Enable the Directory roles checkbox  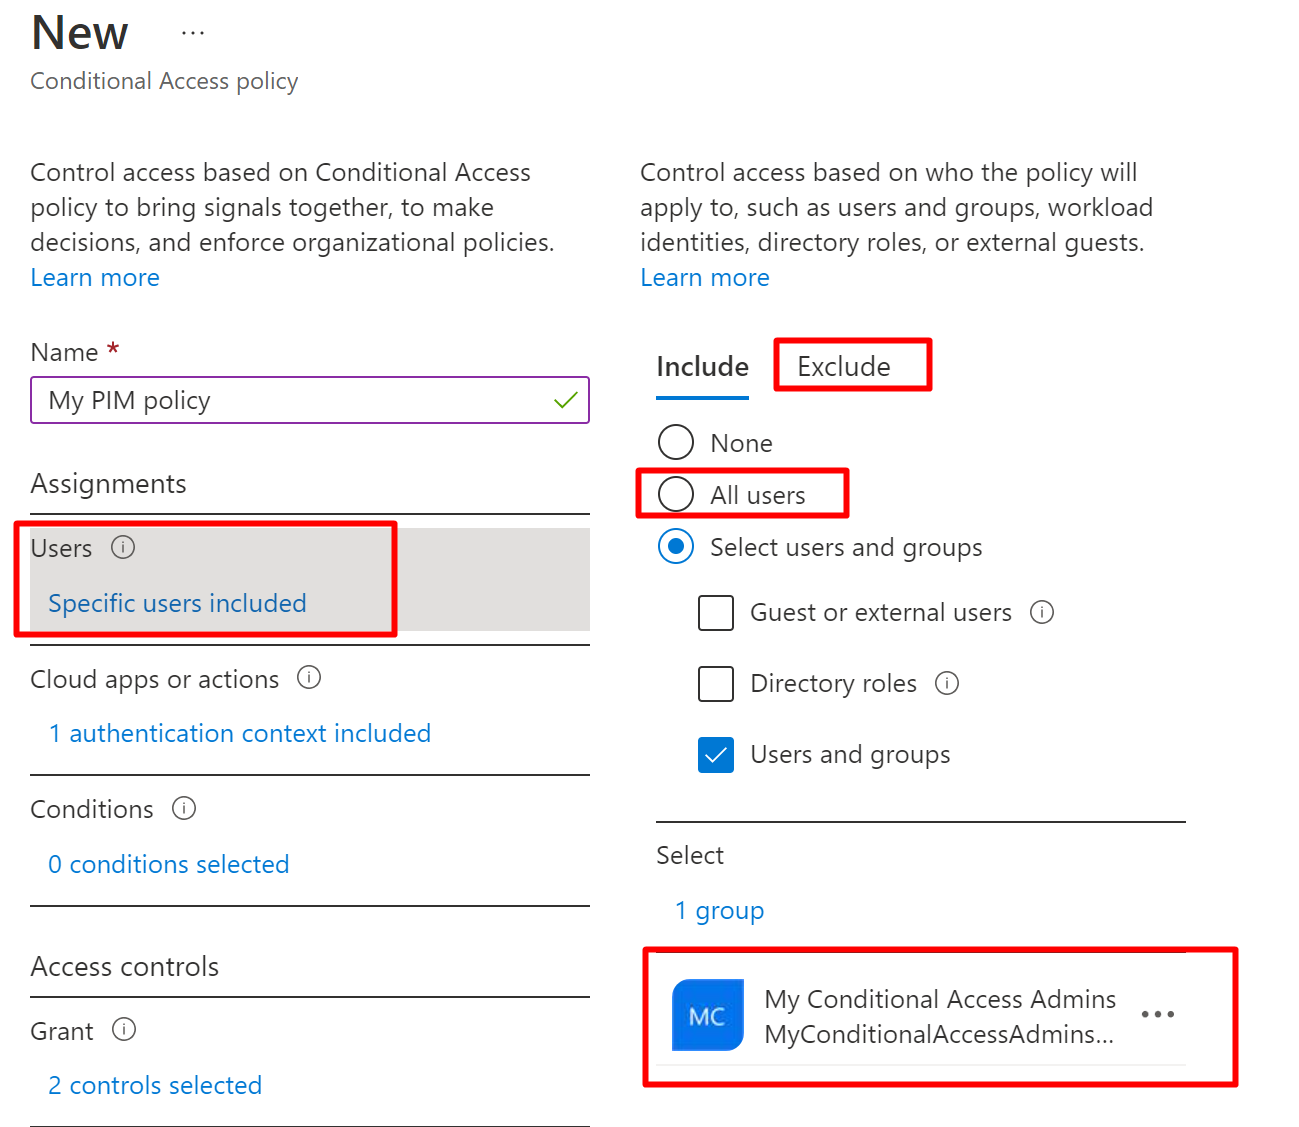pos(716,684)
